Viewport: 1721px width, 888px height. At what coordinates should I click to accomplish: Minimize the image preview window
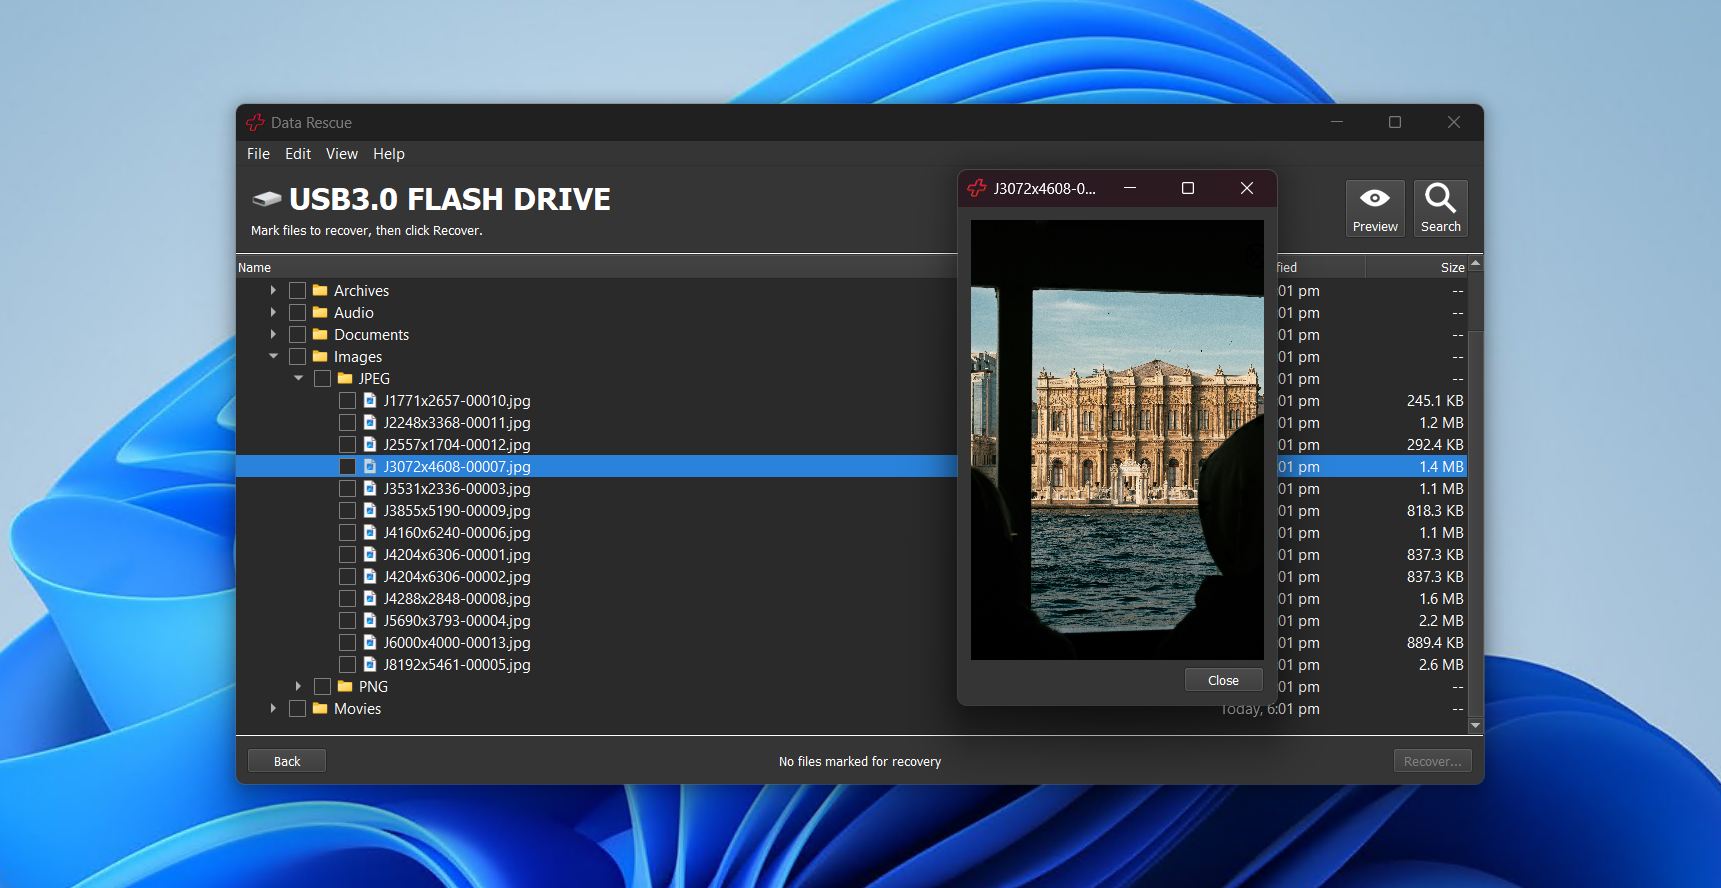(x=1130, y=188)
